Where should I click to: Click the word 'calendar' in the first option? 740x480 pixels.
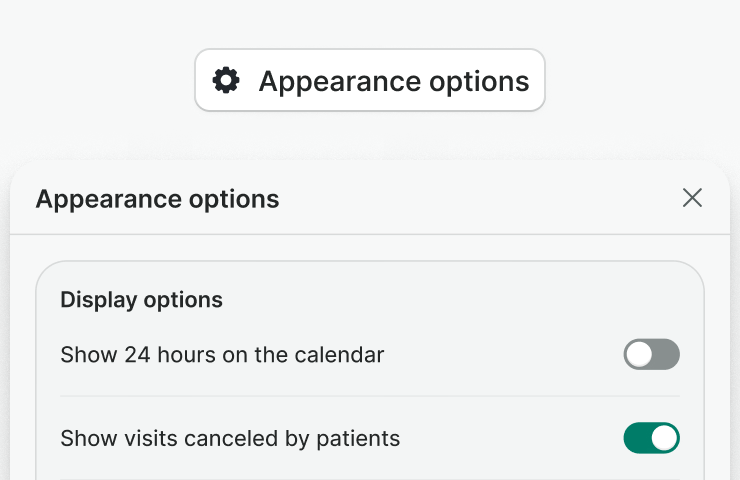342,355
